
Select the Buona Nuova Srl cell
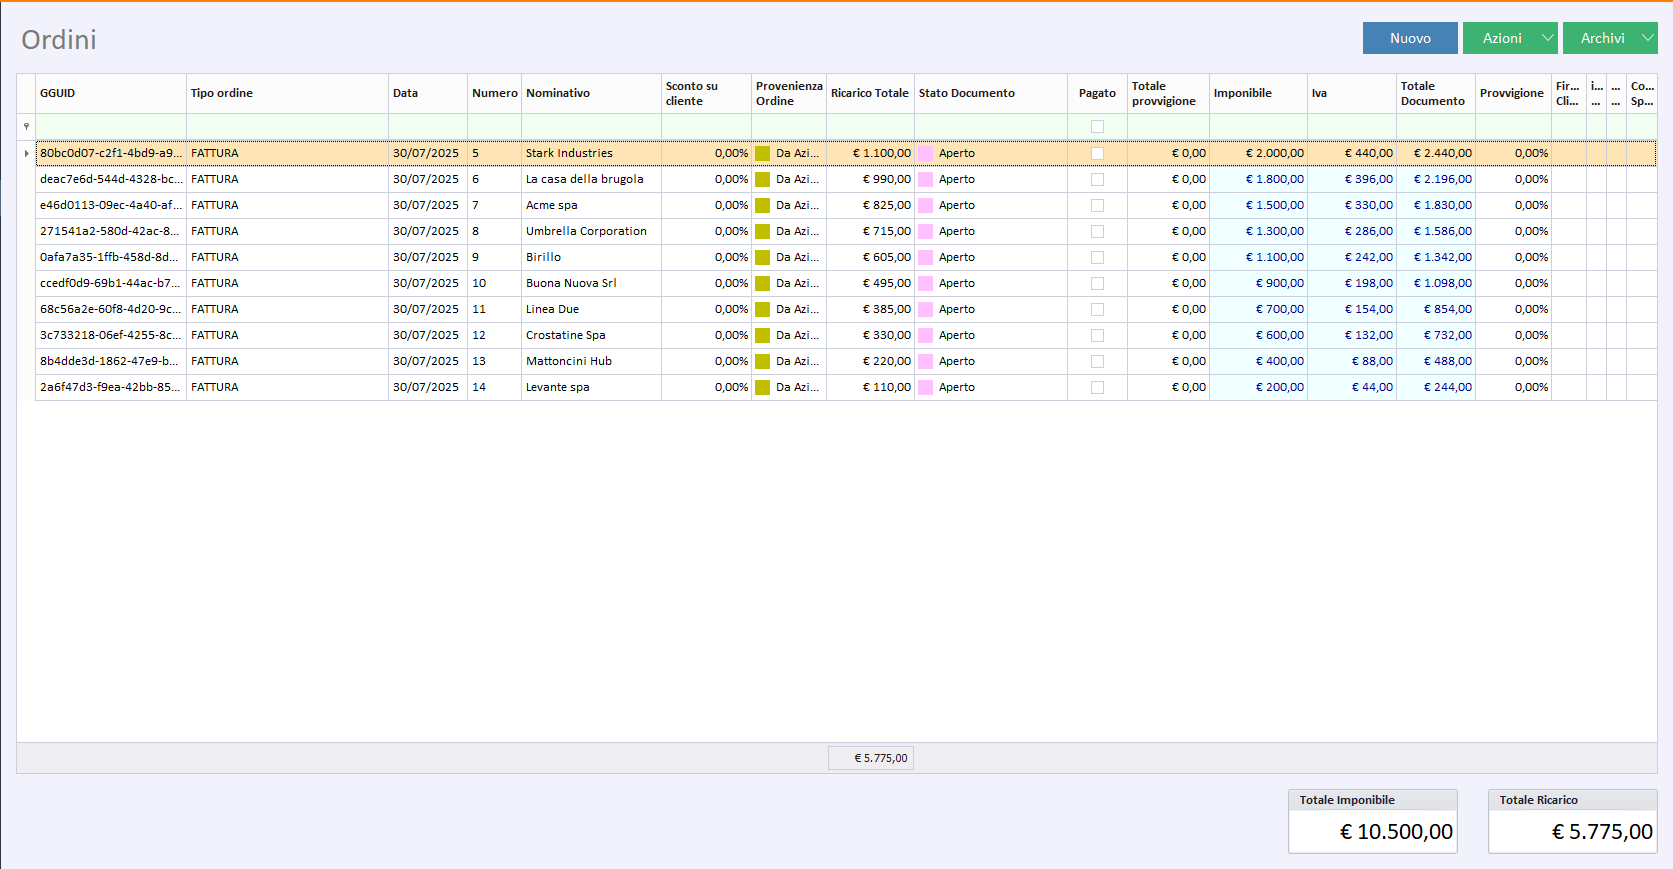(x=592, y=283)
